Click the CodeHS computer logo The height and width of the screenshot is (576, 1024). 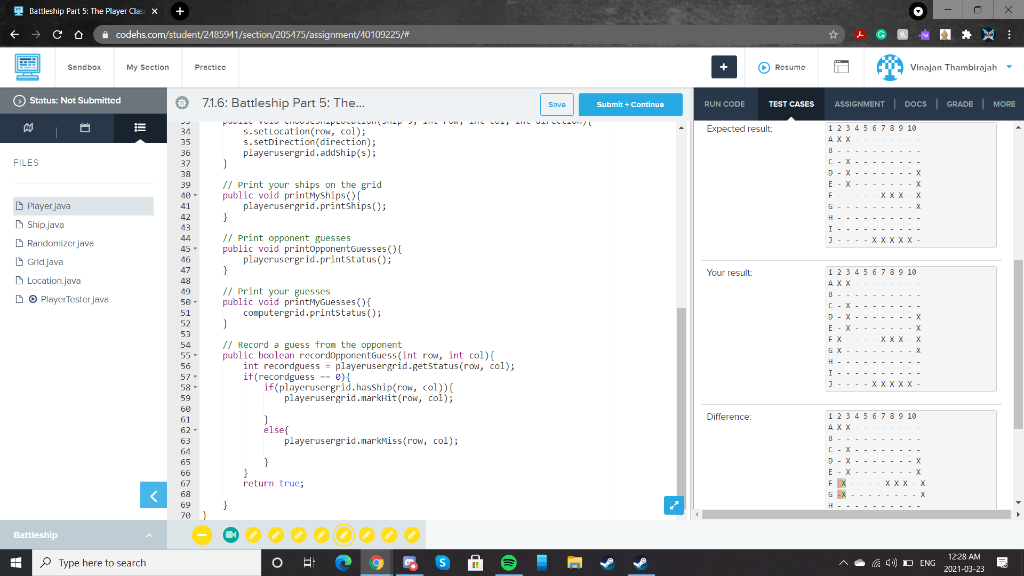27,67
